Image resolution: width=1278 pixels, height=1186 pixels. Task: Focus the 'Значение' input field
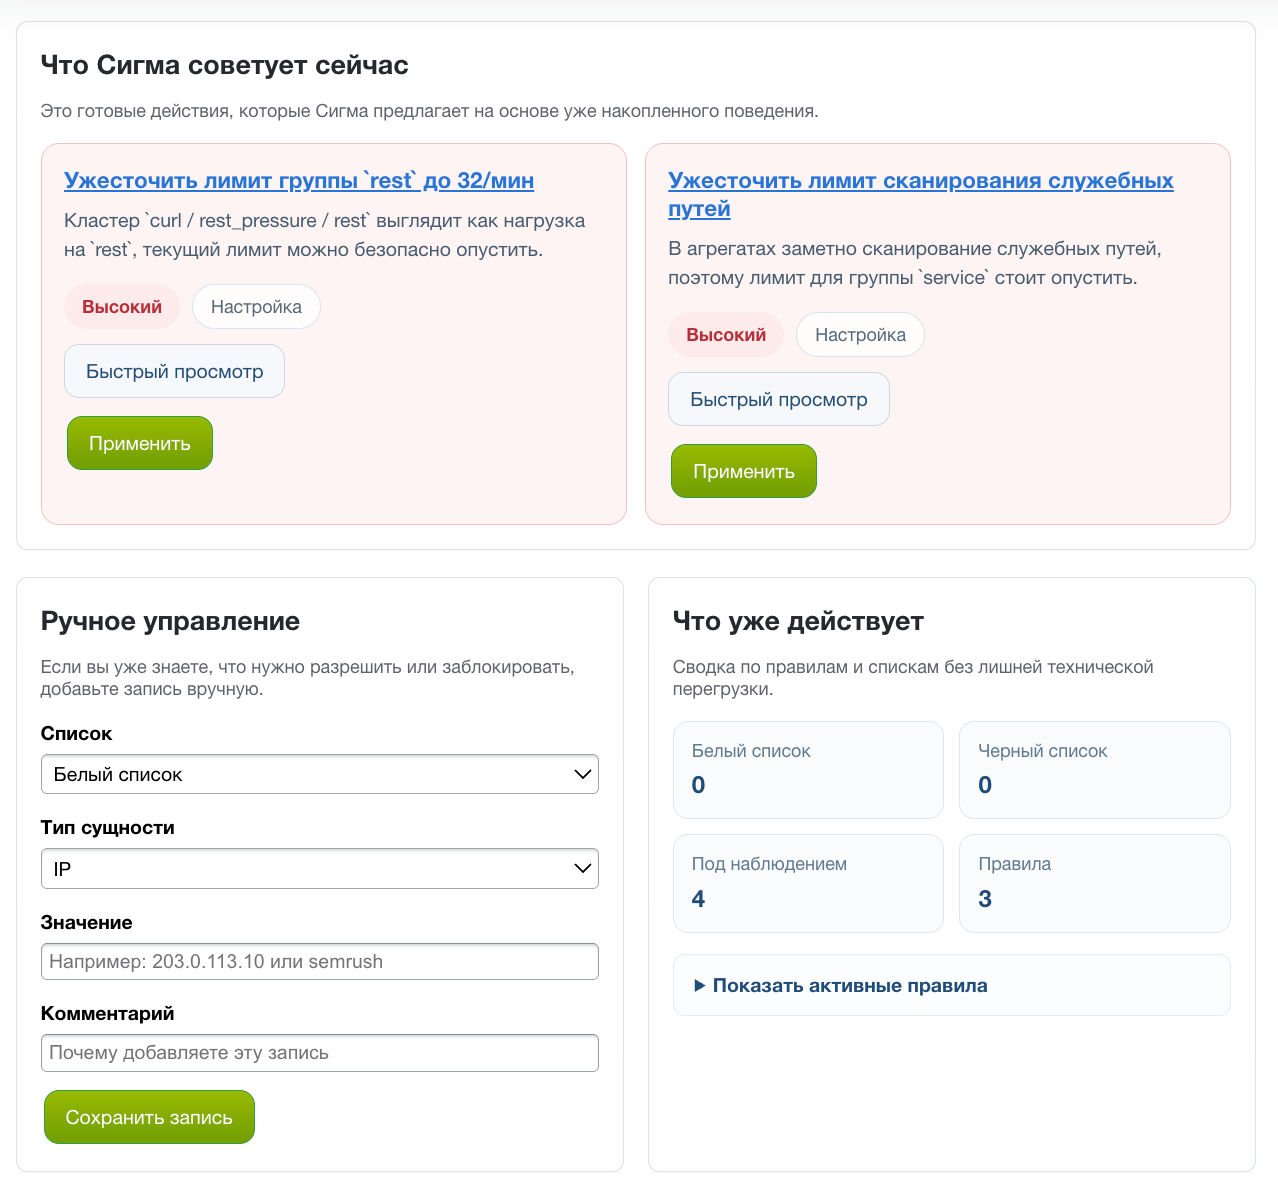[x=320, y=961]
